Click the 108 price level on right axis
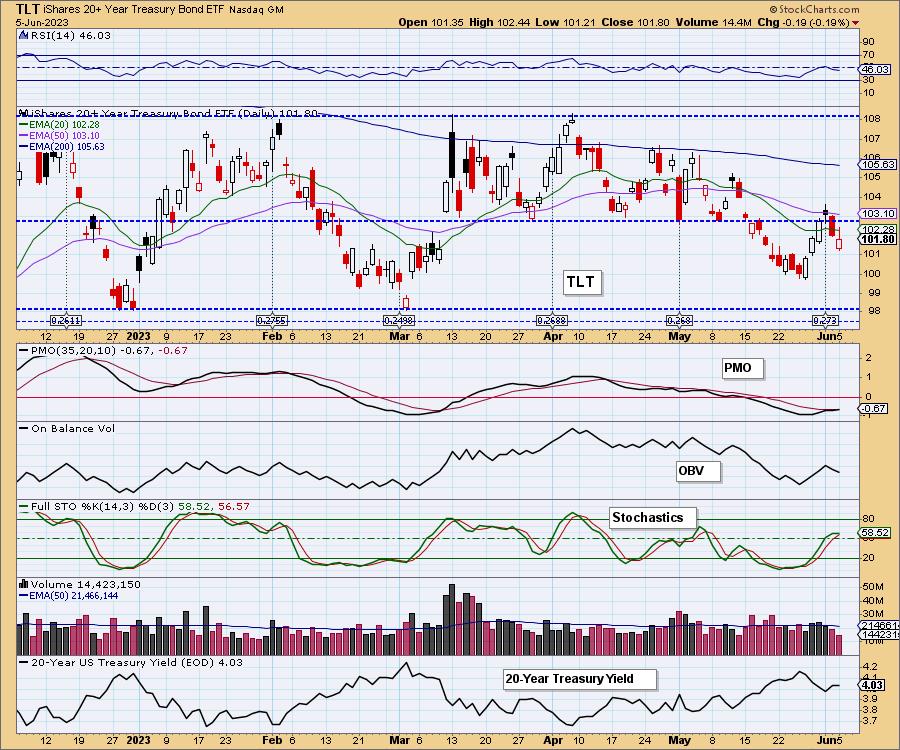This screenshot has height=750, width=900. [x=873, y=119]
